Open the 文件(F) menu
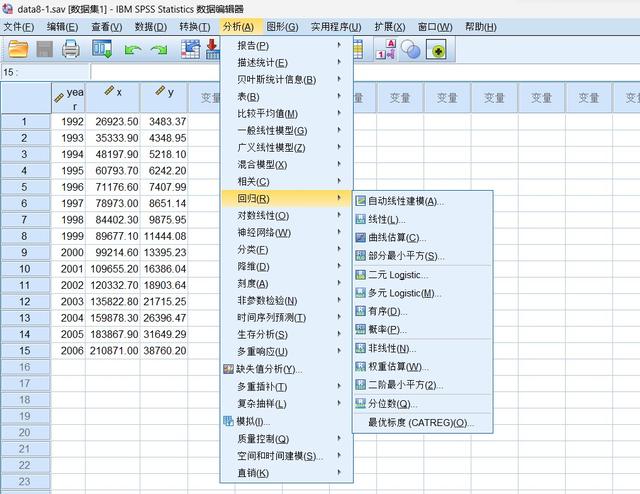The height and width of the screenshot is (494, 640). tap(19, 27)
